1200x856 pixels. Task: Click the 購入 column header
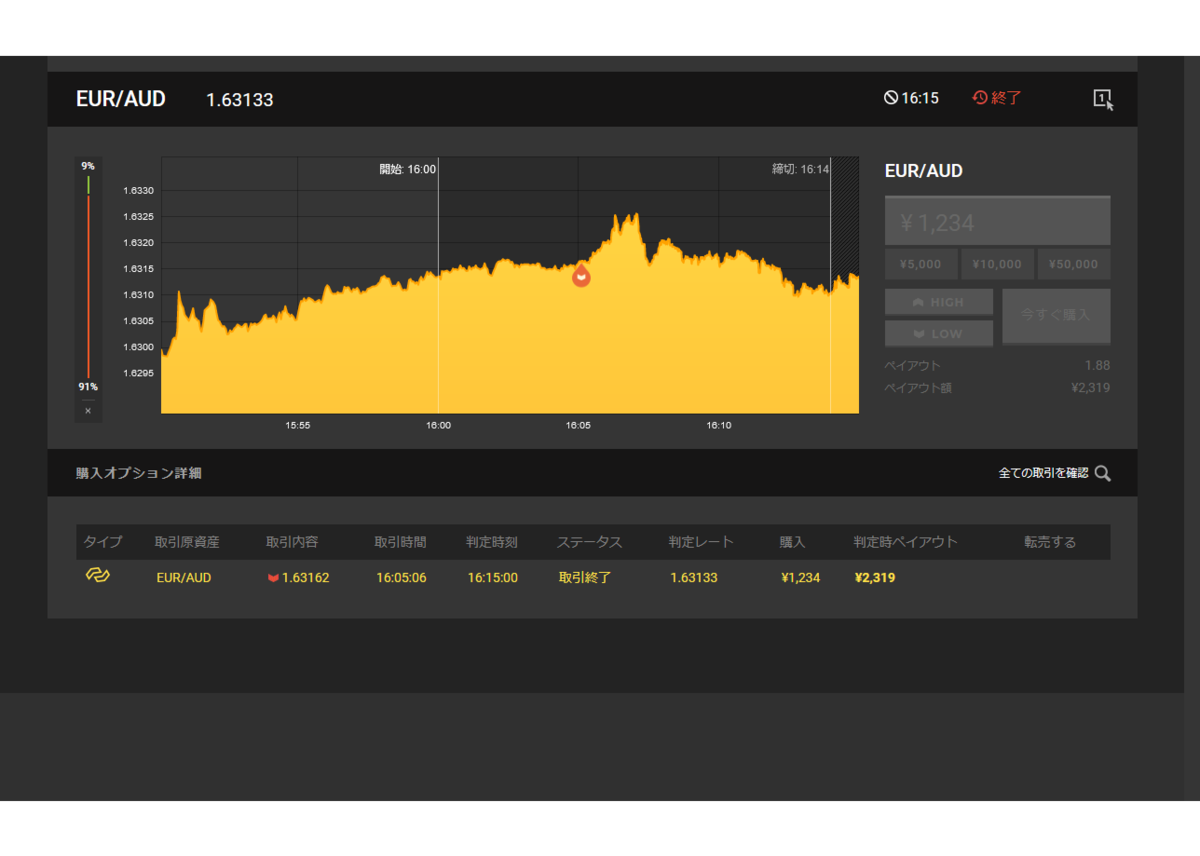[793, 542]
